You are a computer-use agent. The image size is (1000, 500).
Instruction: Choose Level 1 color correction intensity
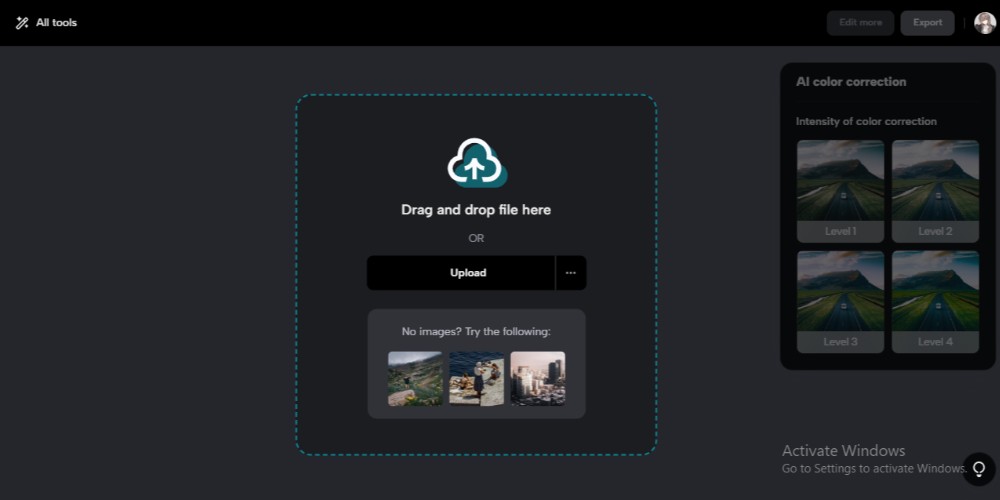[x=841, y=191]
